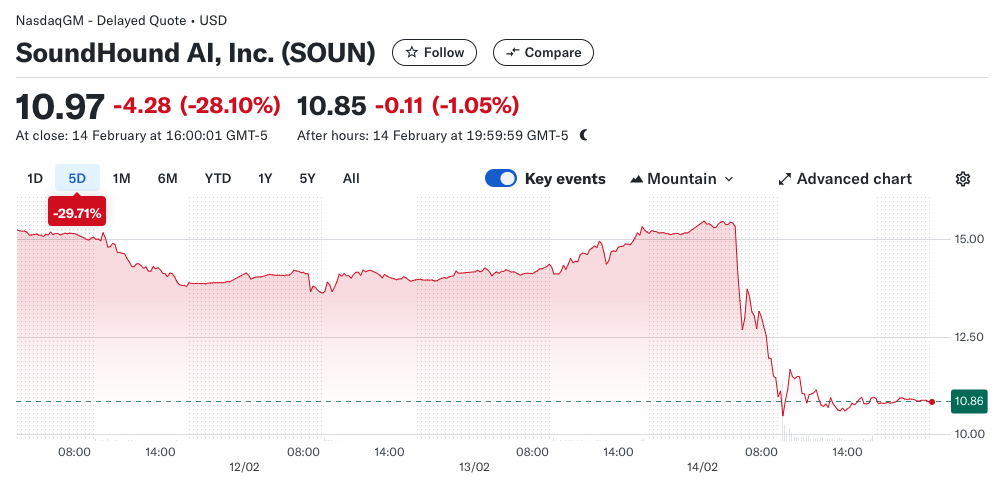Screen dimensions: 1001x482
Task: Select the 1D time range
Action: coord(35,179)
